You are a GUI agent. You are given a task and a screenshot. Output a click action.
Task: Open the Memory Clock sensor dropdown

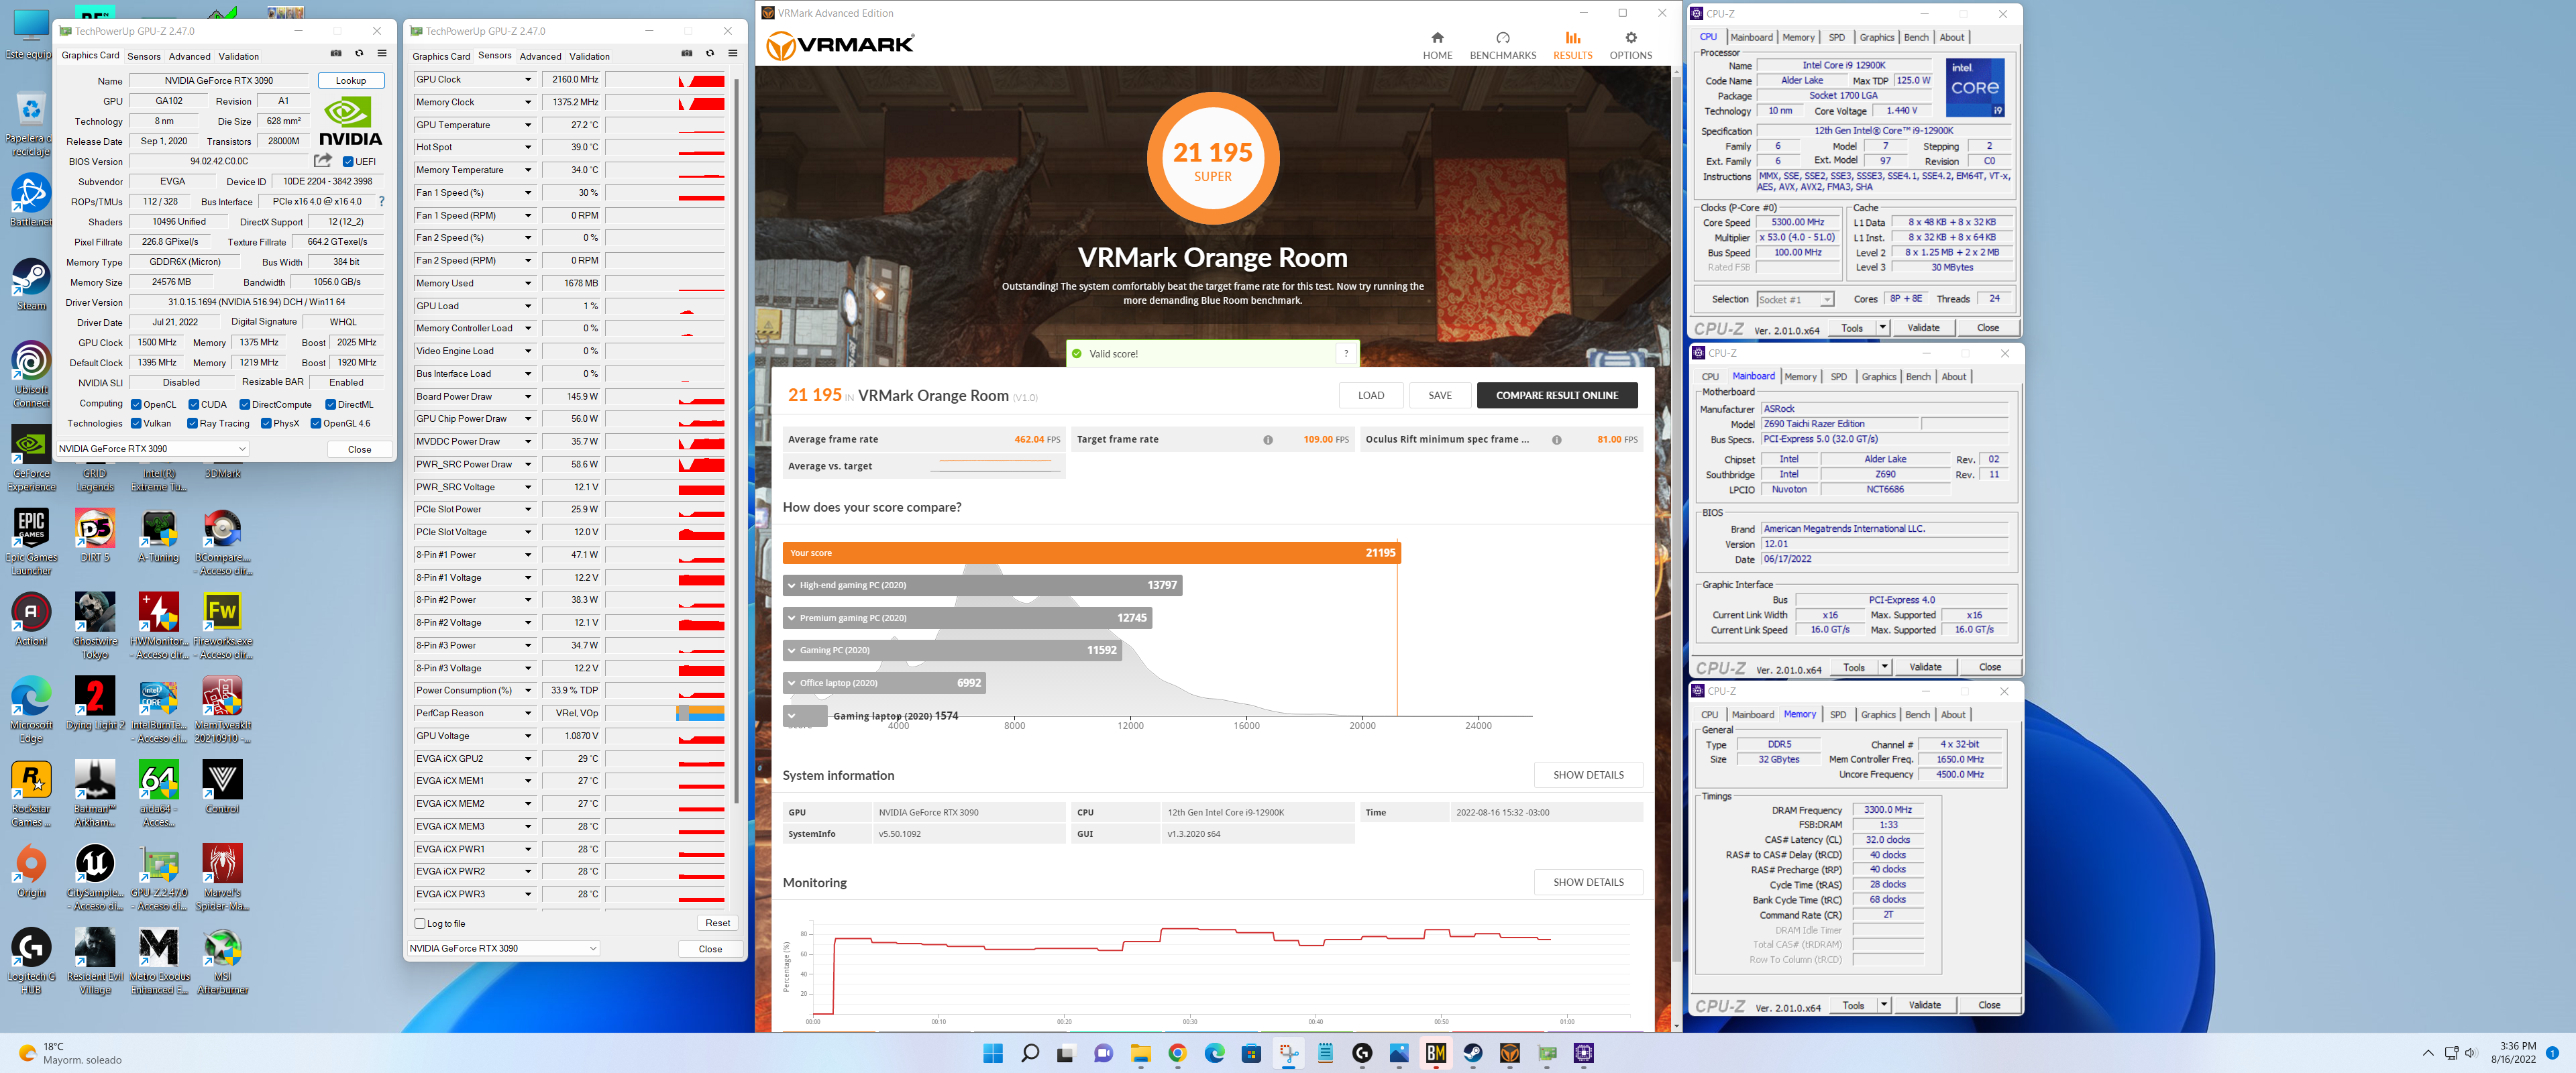(528, 102)
